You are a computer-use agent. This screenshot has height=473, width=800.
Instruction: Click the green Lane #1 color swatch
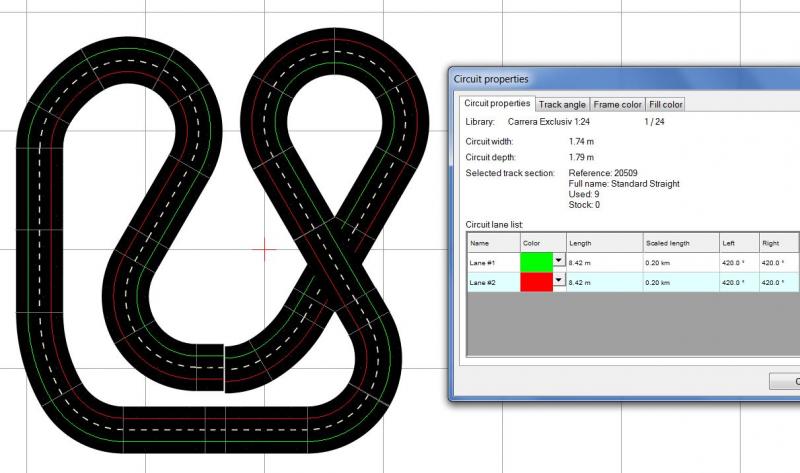536,262
